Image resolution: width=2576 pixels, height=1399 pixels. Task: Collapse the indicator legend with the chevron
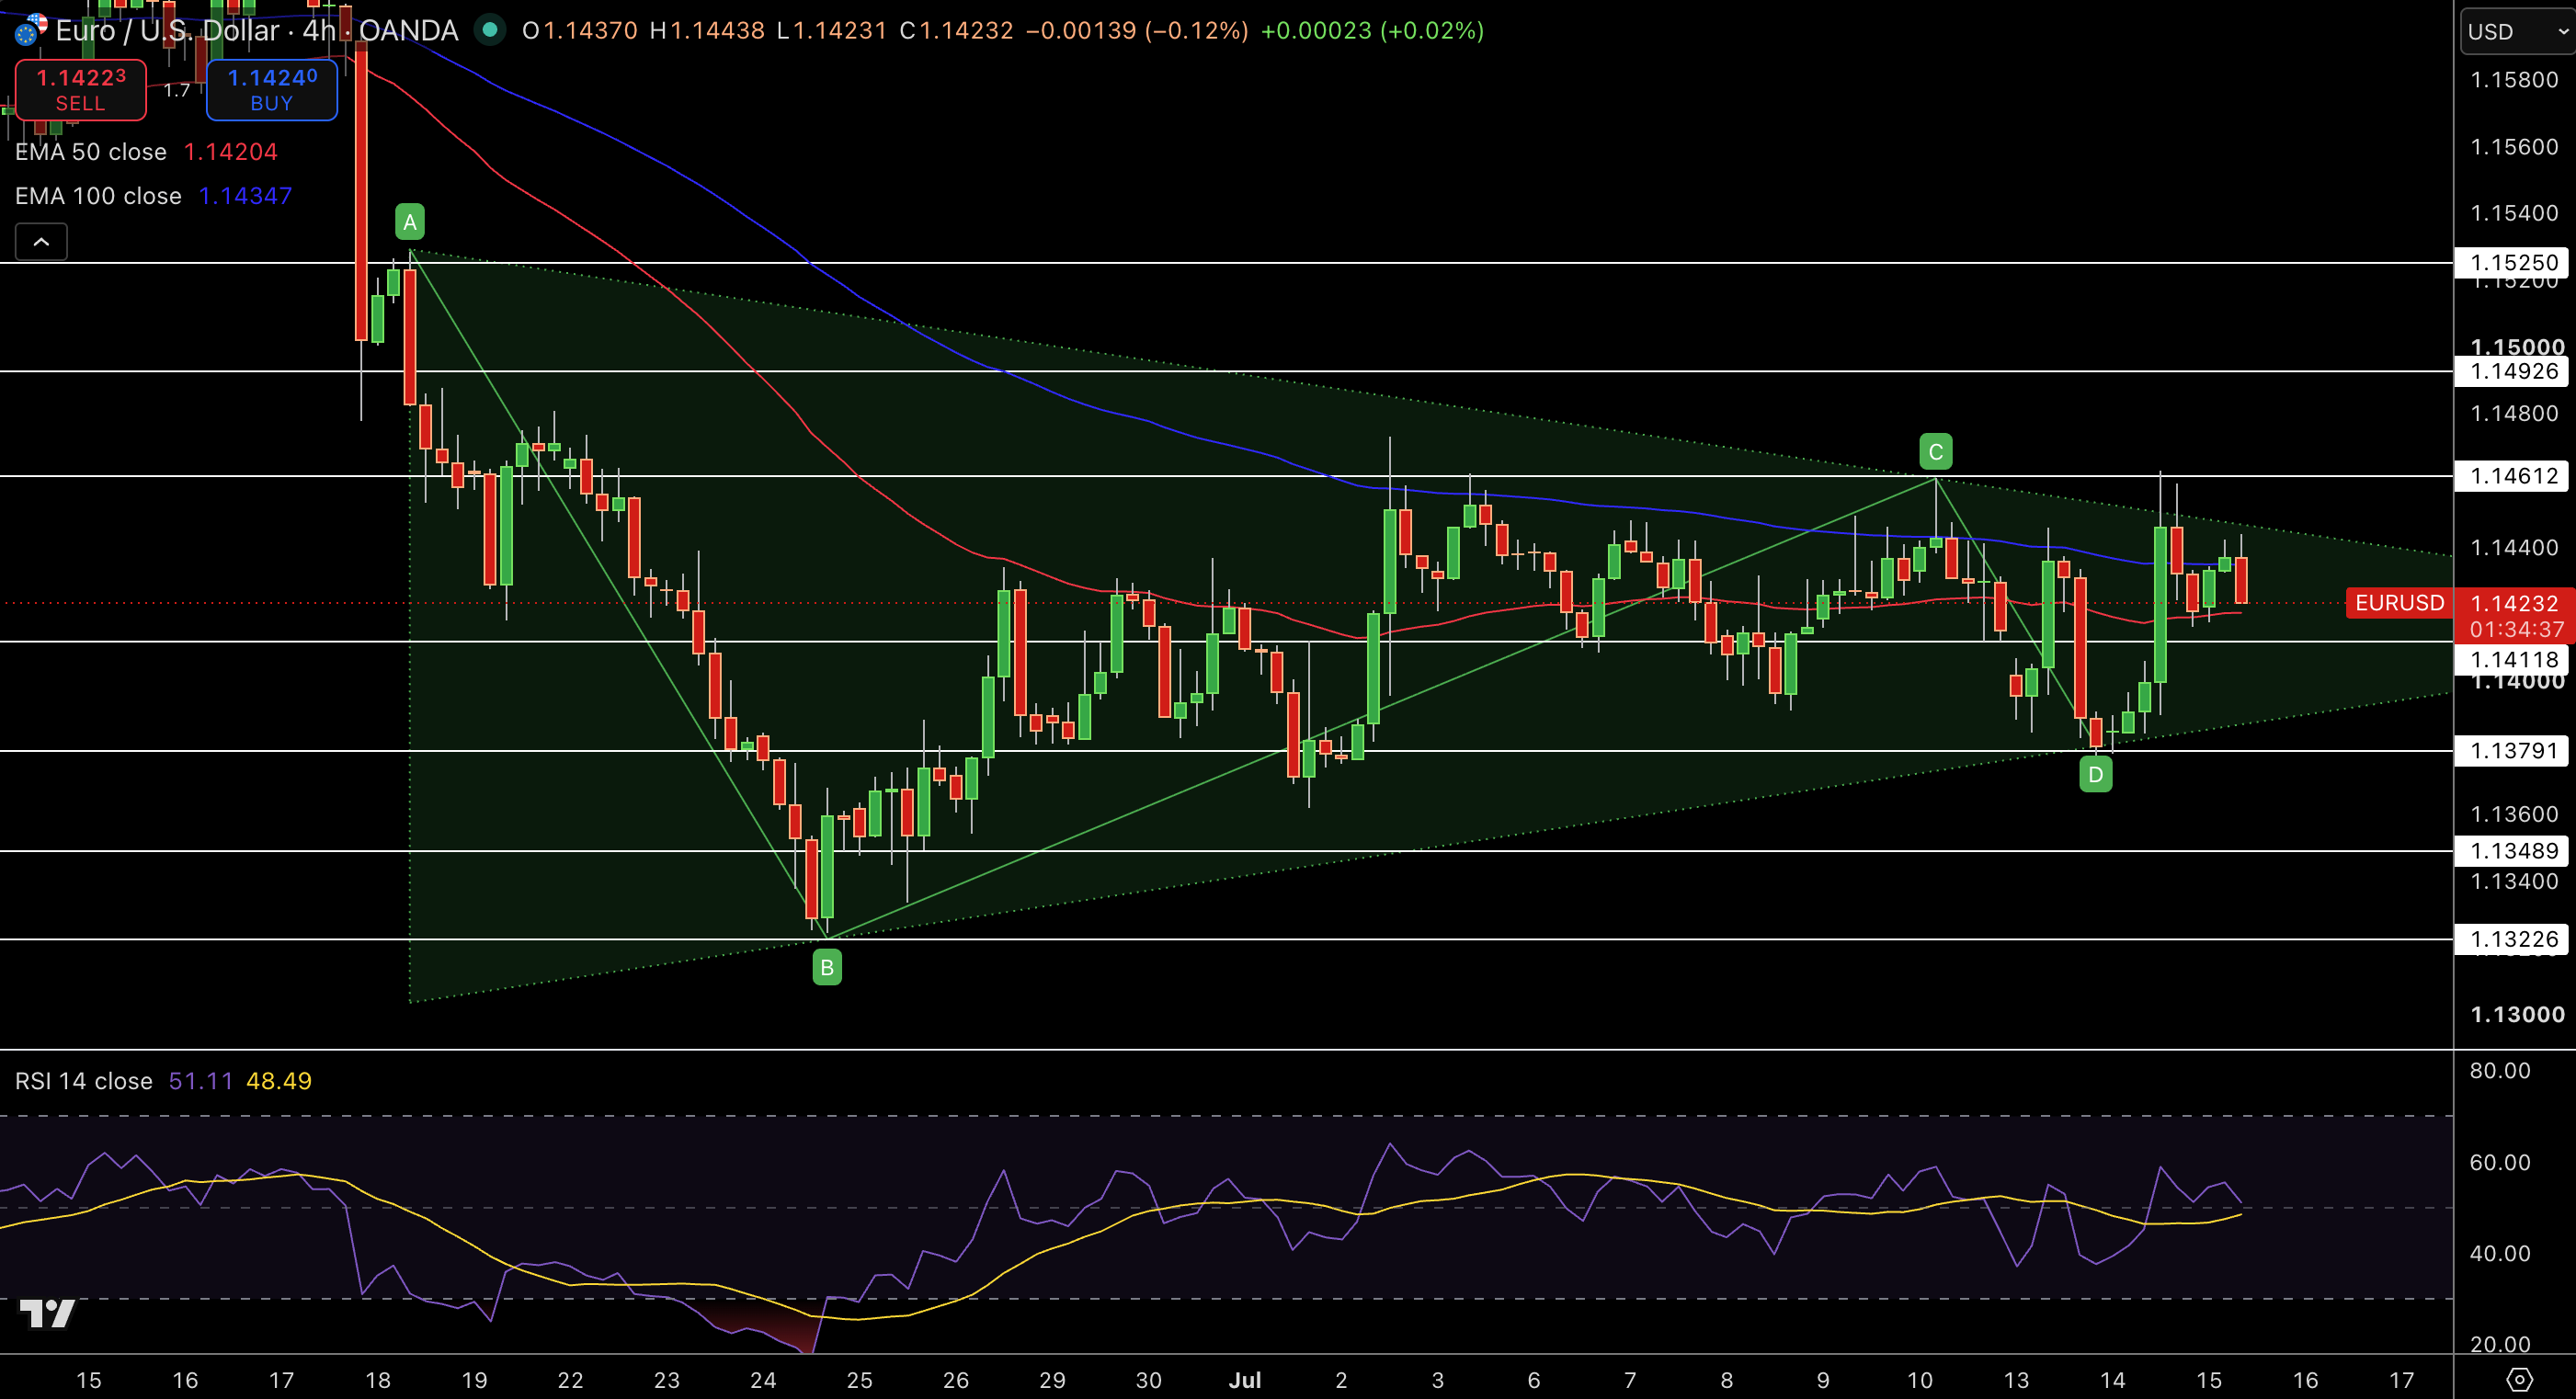[41, 242]
